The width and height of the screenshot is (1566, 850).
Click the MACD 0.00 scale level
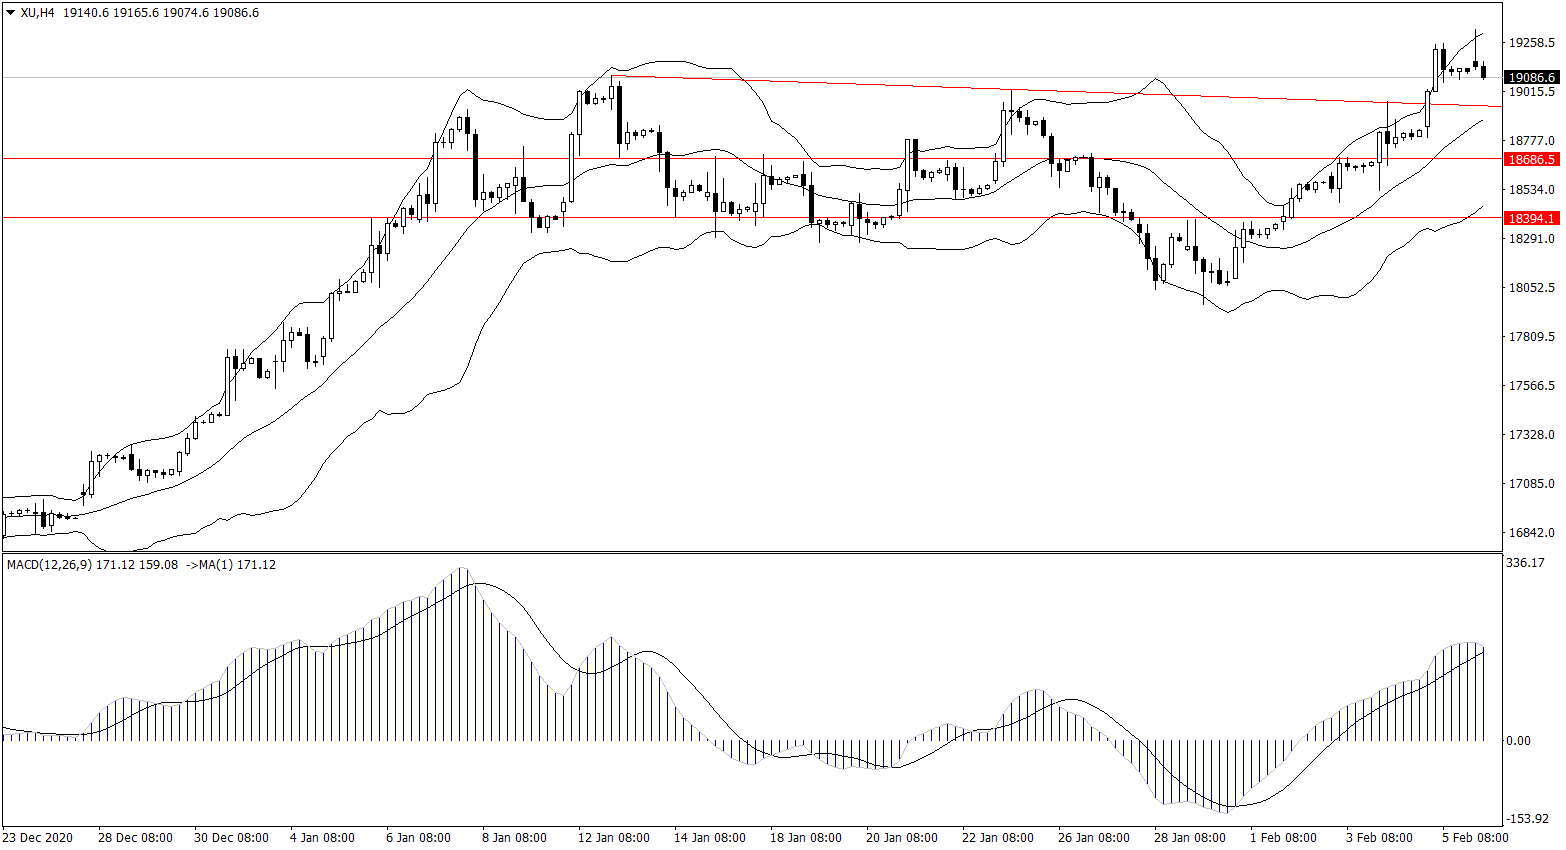pyautogui.click(x=1518, y=741)
